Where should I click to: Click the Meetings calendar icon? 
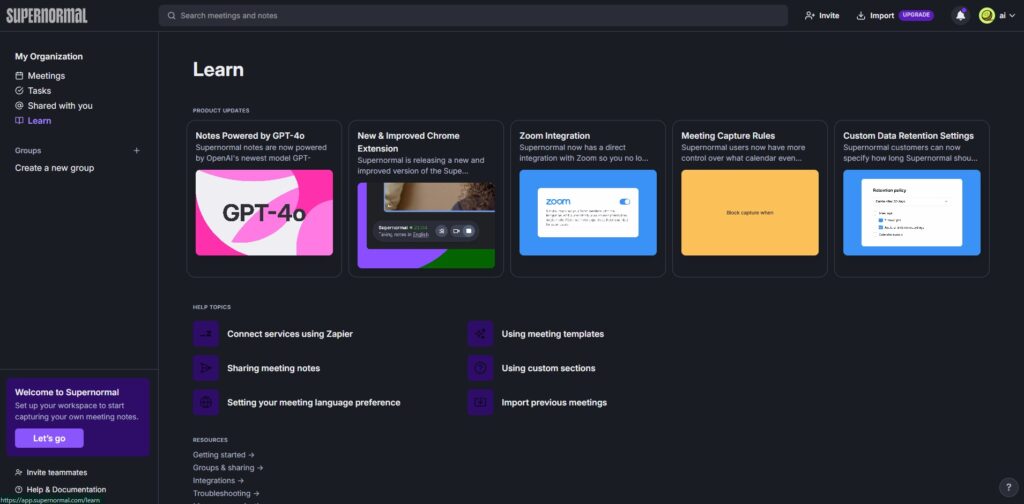point(19,76)
